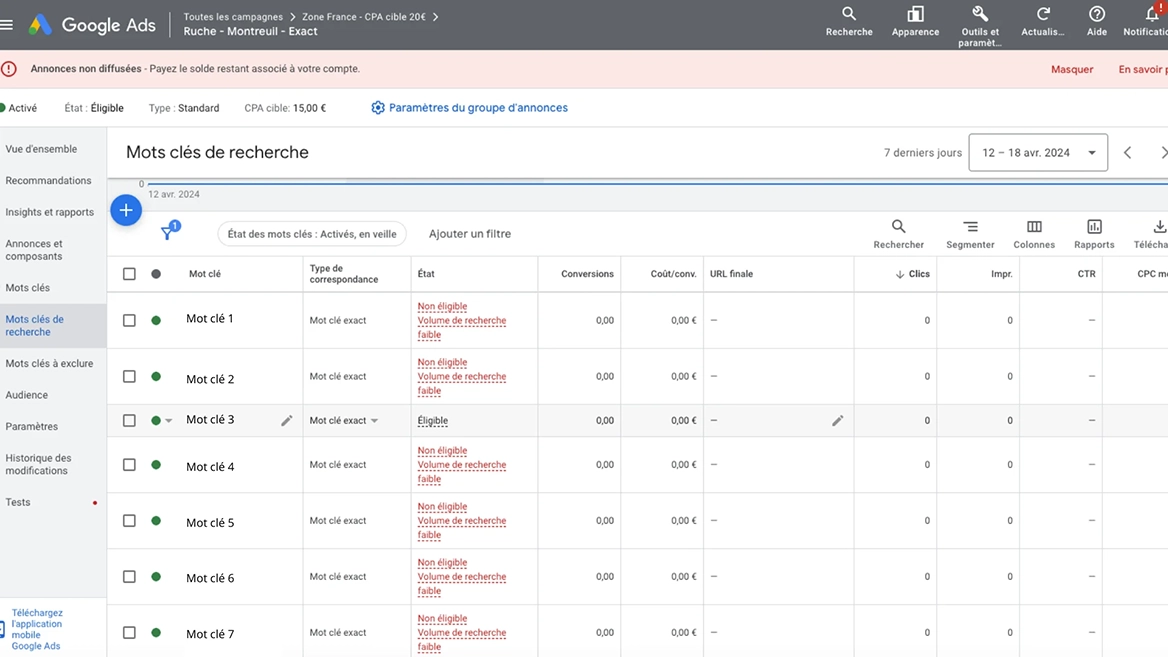Sort by Conversions column header

pos(587,274)
